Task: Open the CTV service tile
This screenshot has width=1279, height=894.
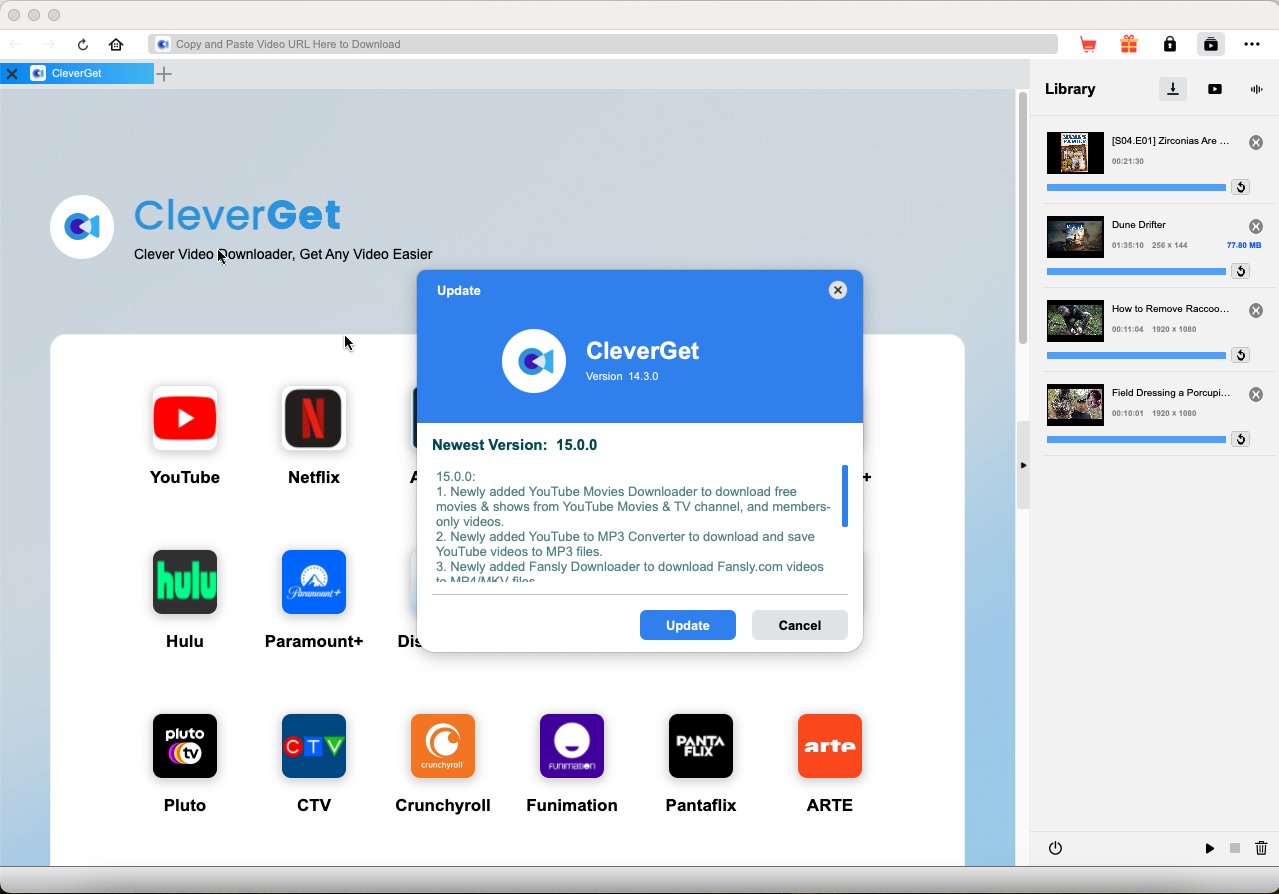Action: coord(314,746)
